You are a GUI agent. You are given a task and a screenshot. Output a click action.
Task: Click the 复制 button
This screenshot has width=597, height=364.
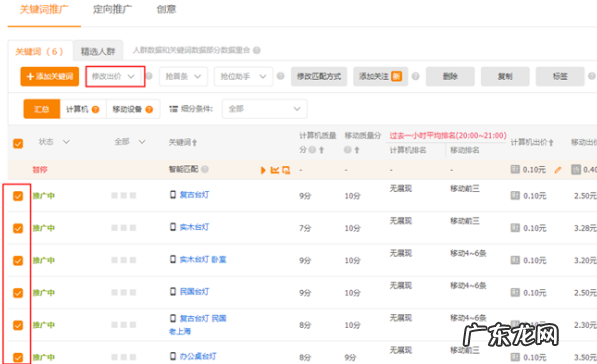click(x=505, y=77)
